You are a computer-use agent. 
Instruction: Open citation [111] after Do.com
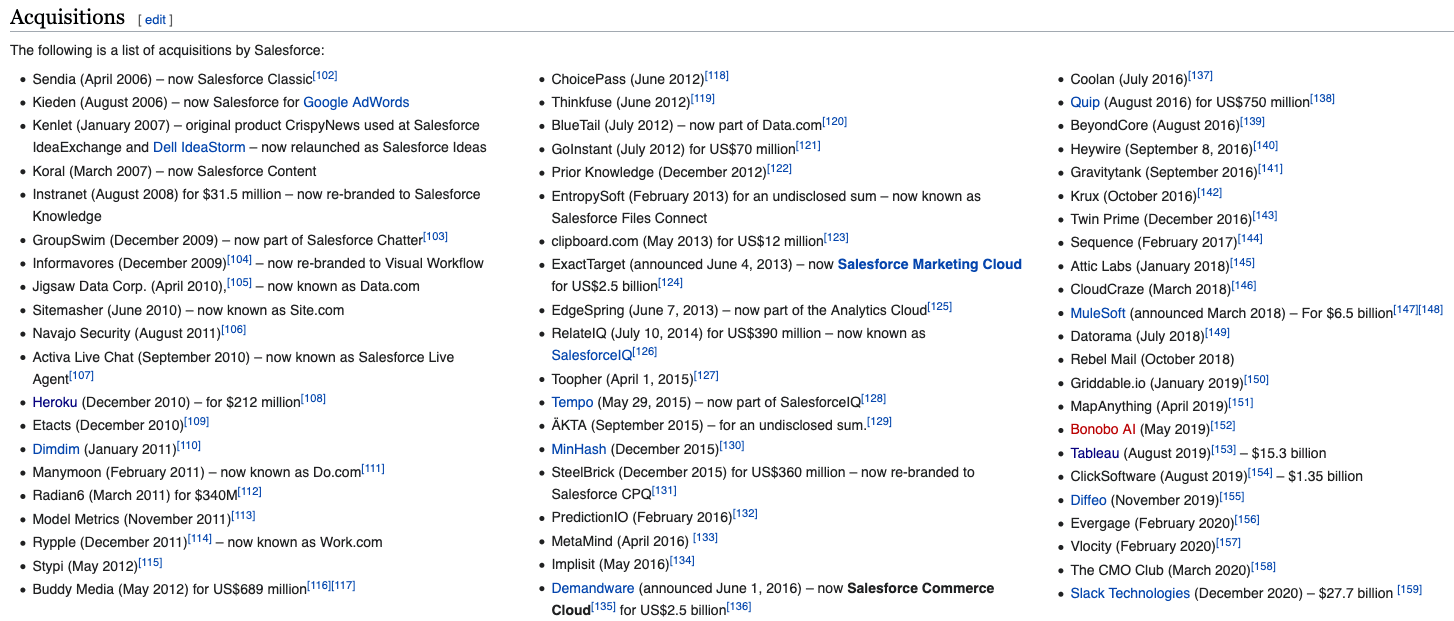373,468
